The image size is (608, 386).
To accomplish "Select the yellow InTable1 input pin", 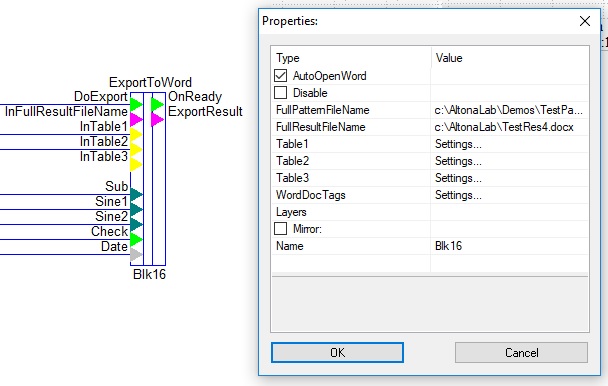I will pyautogui.click(x=136, y=134).
